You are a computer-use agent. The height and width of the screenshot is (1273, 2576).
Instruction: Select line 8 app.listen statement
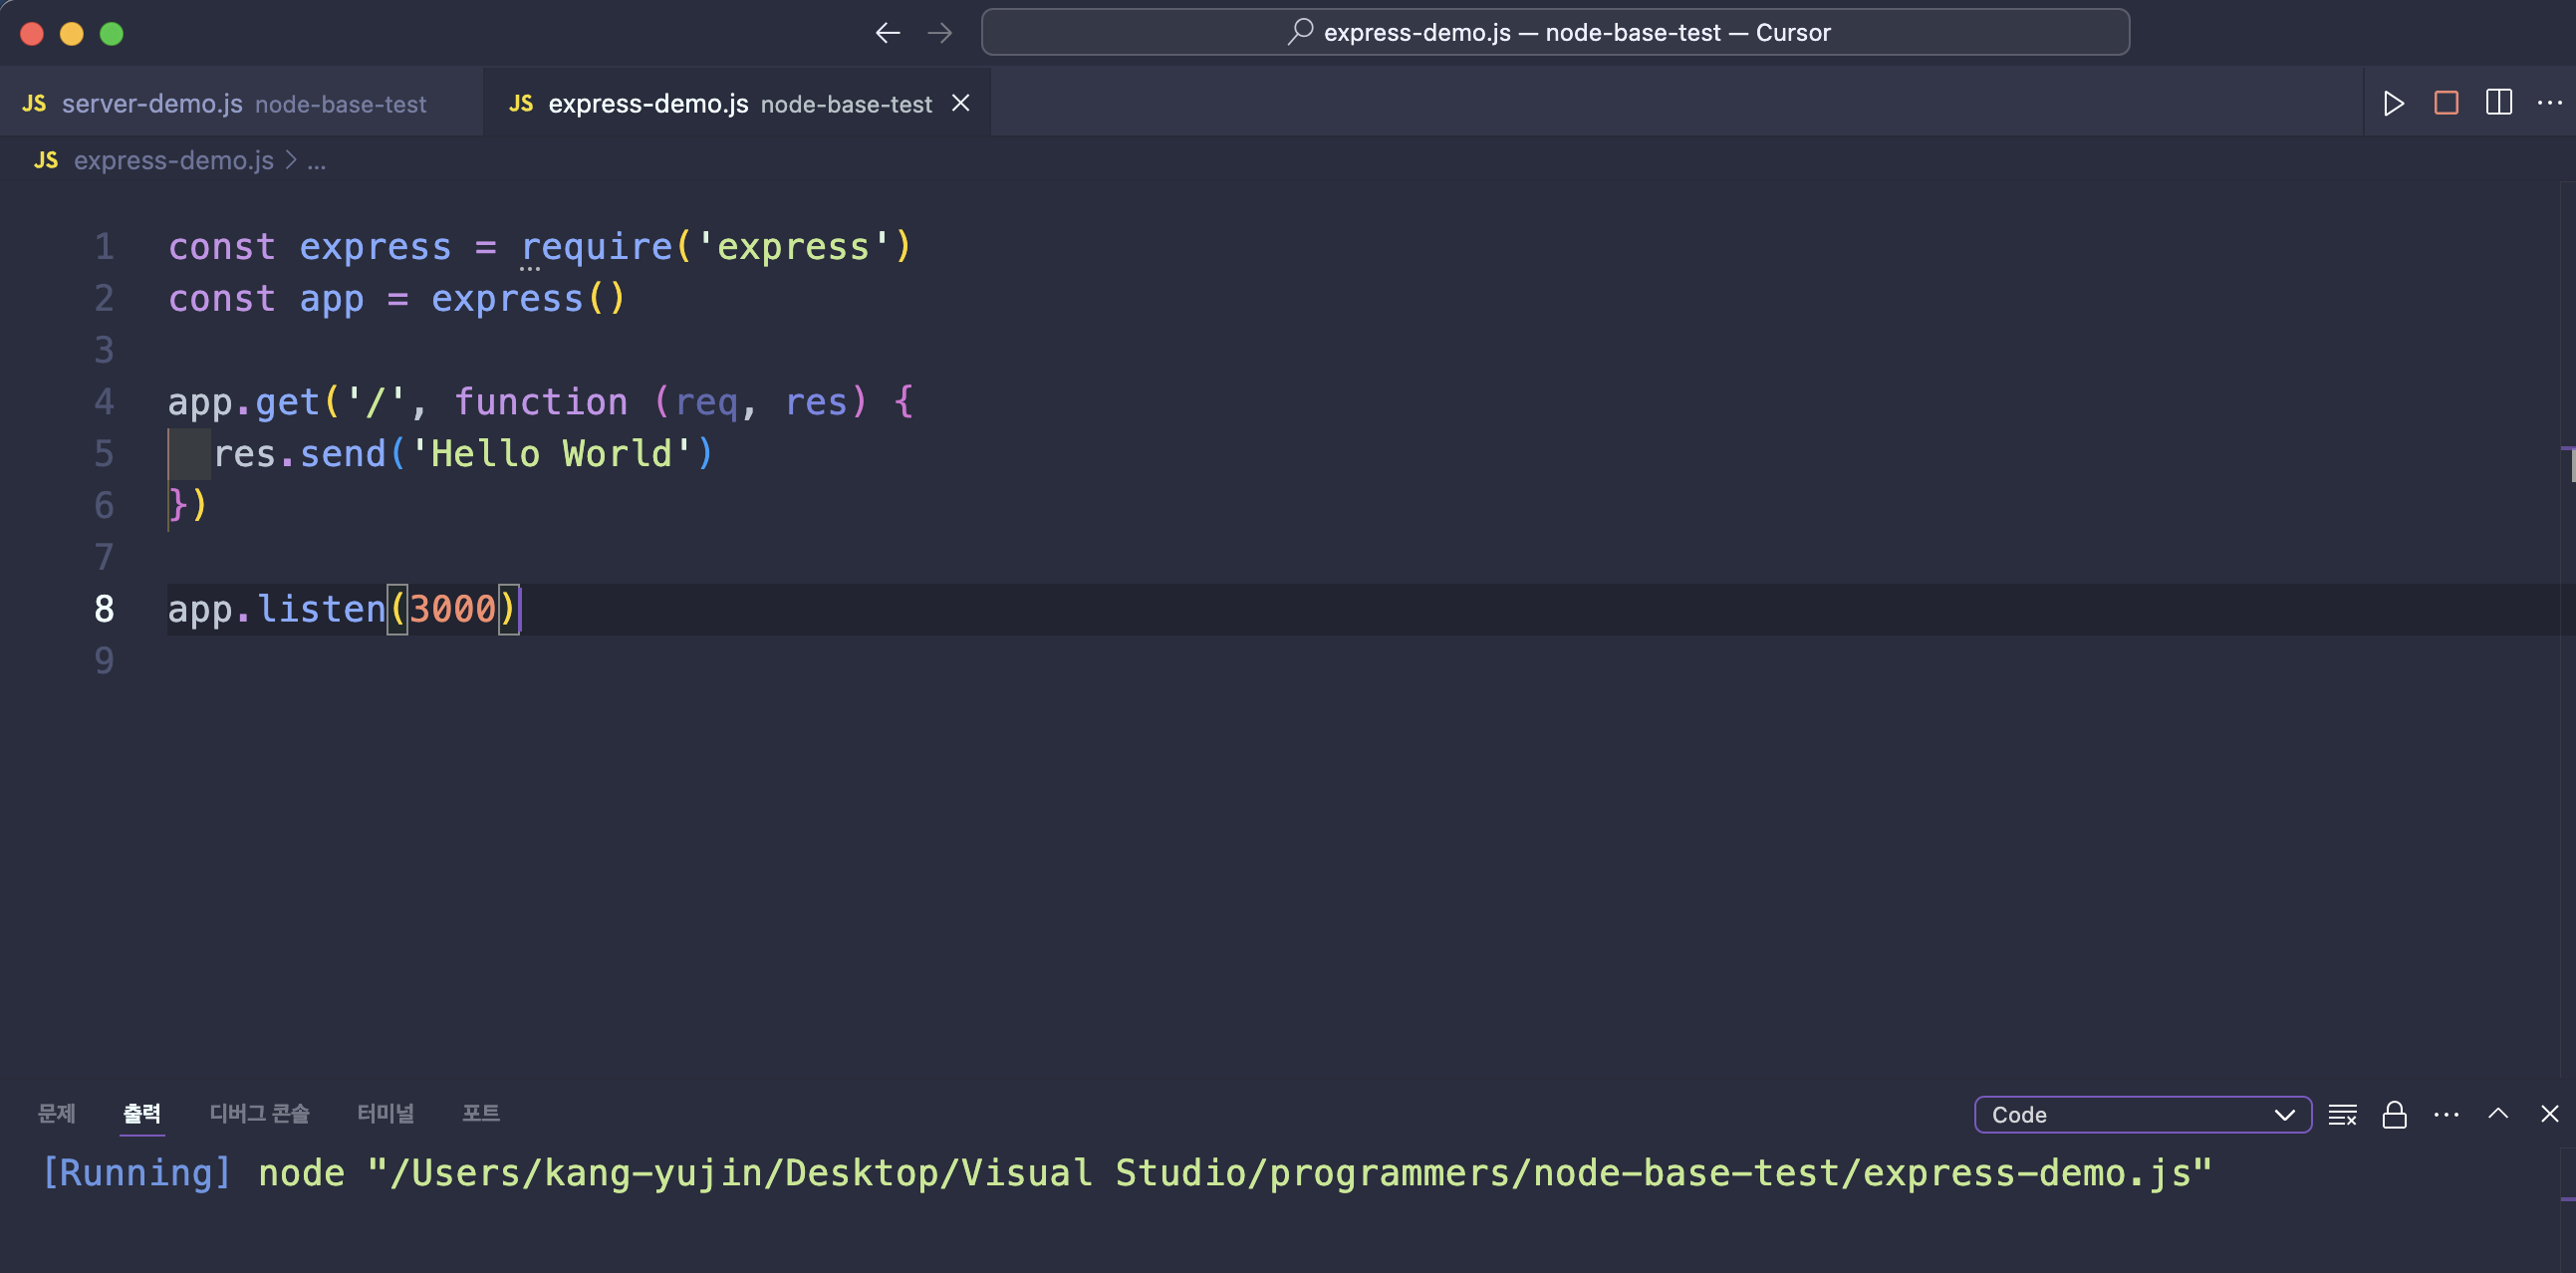(344, 608)
